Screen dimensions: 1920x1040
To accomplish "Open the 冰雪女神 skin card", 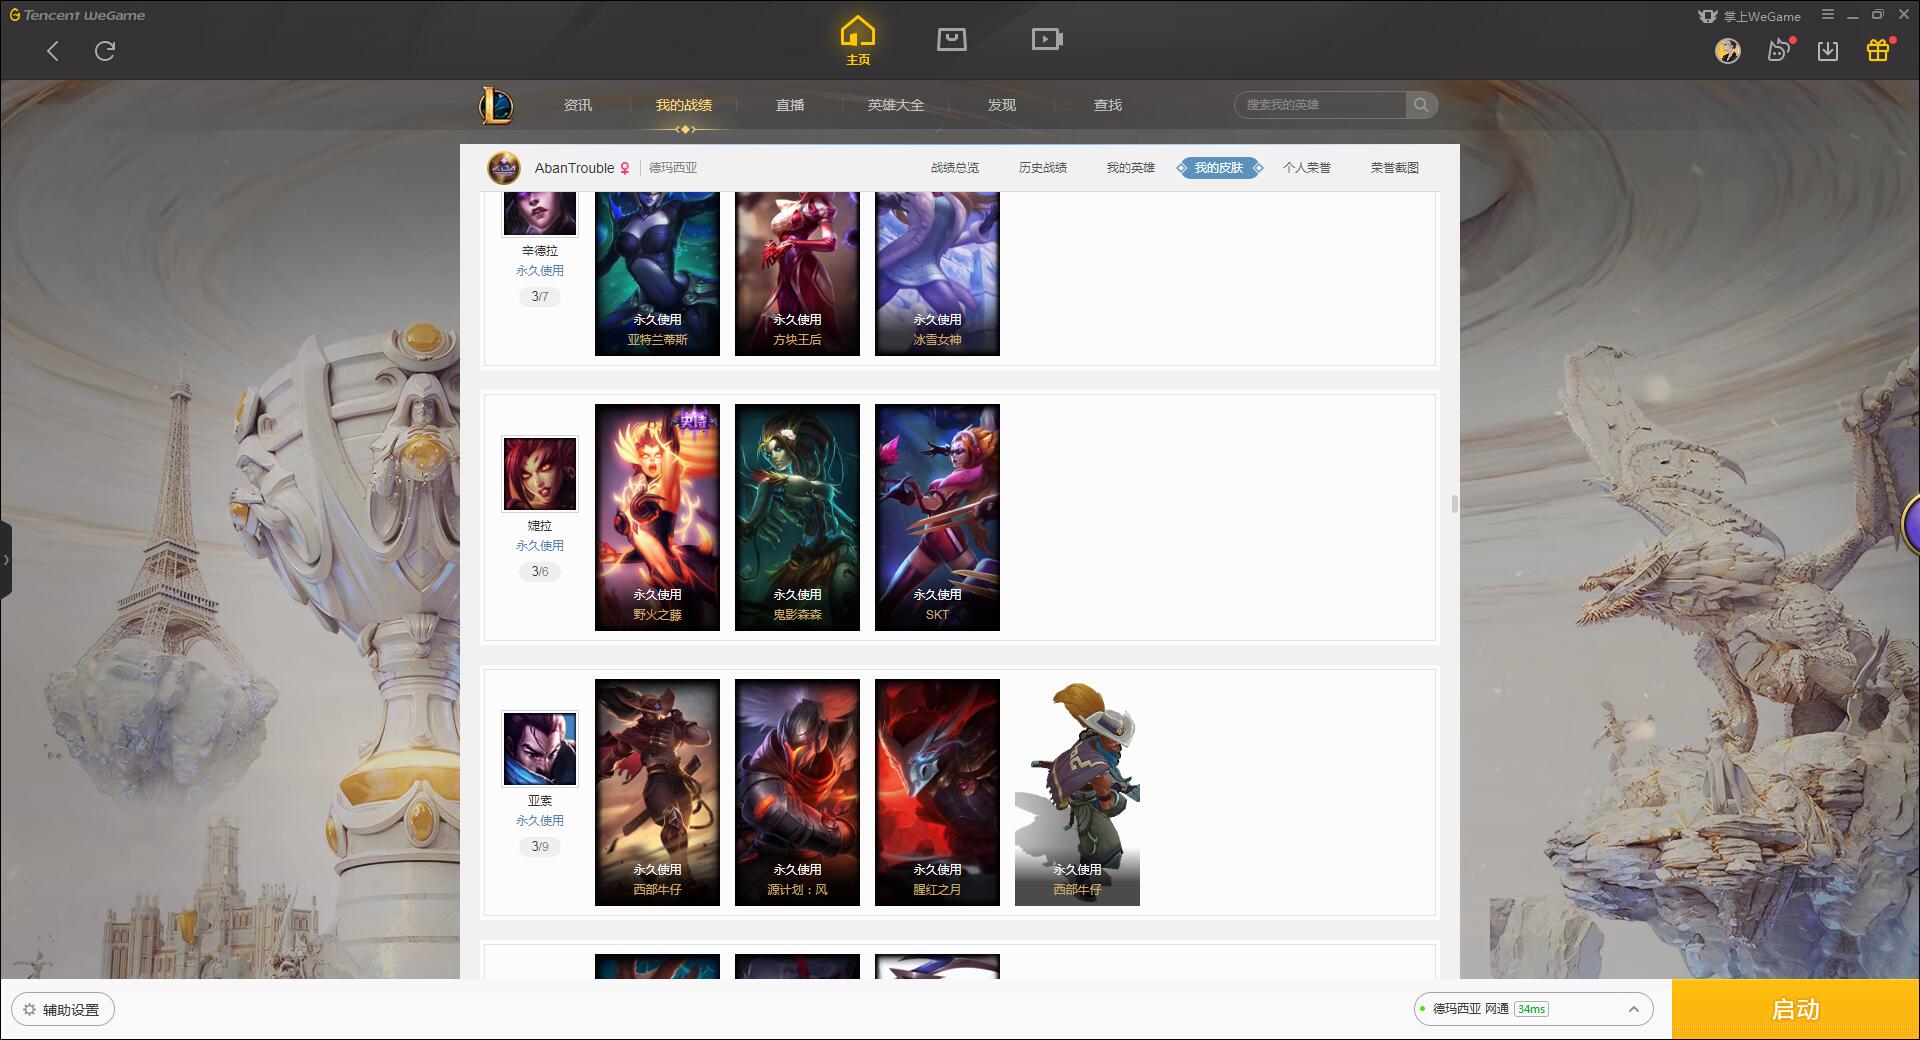I will coord(937,274).
